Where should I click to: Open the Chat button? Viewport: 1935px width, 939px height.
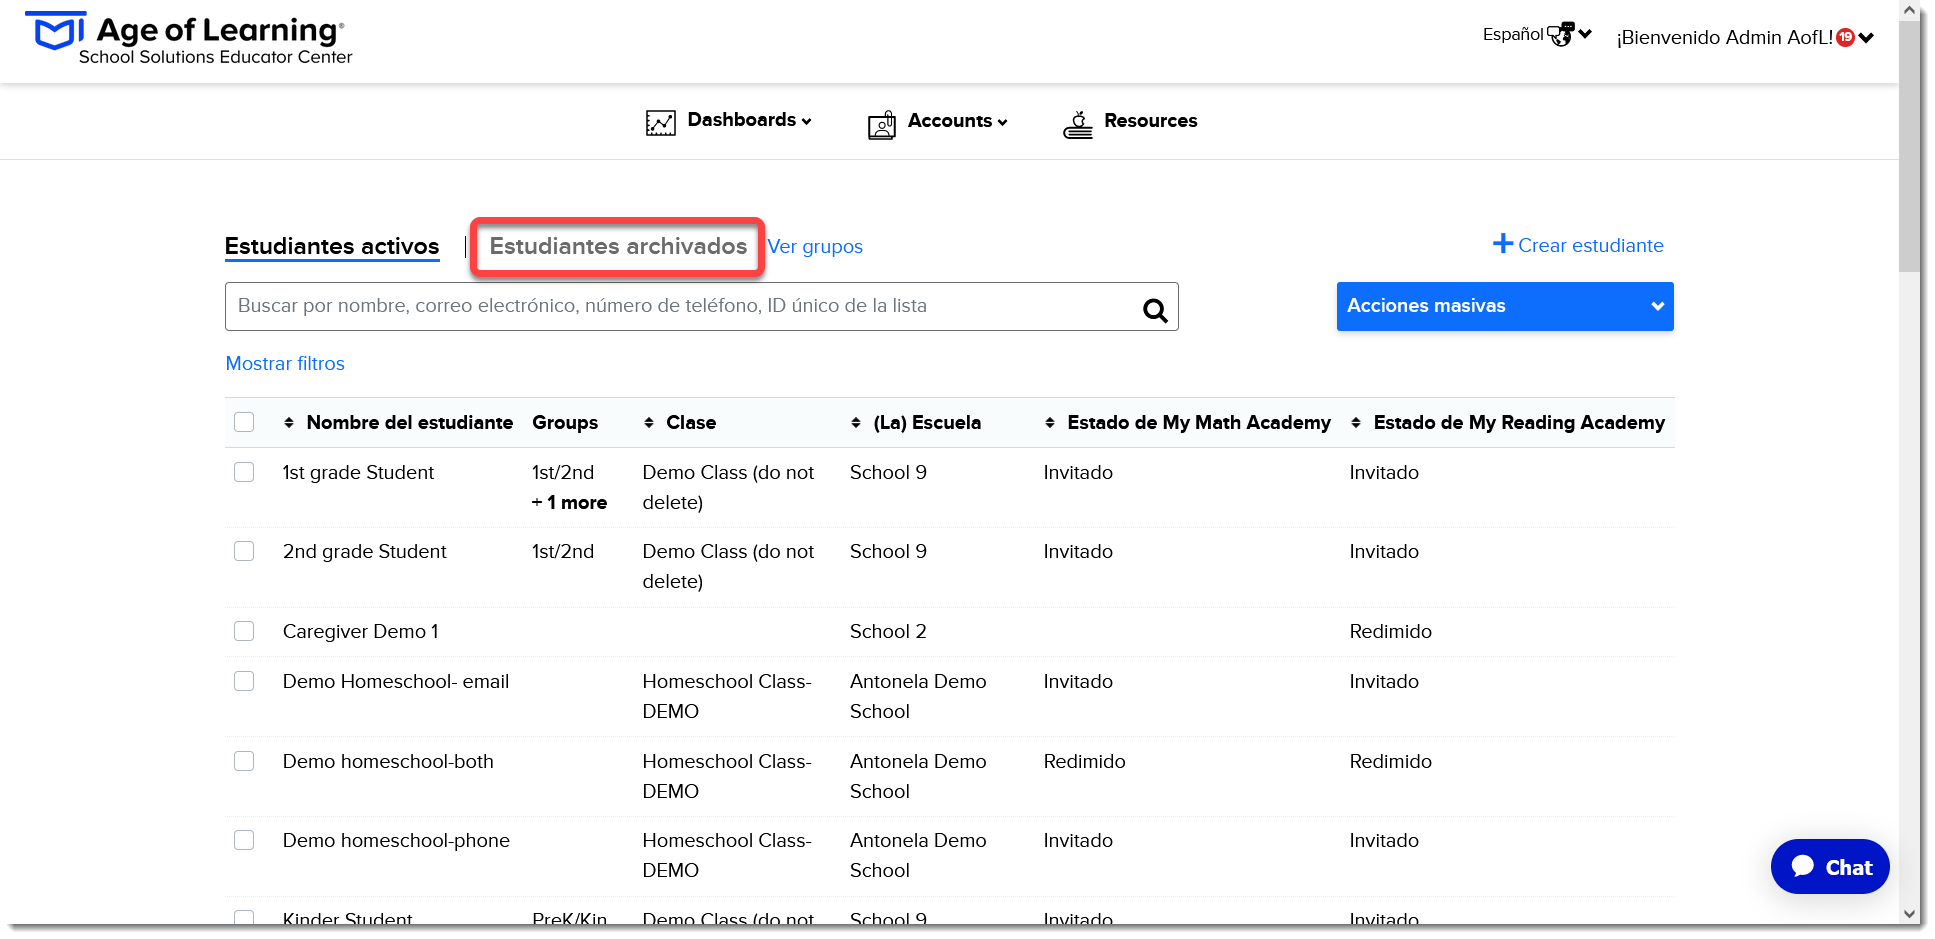click(1830, 867)
